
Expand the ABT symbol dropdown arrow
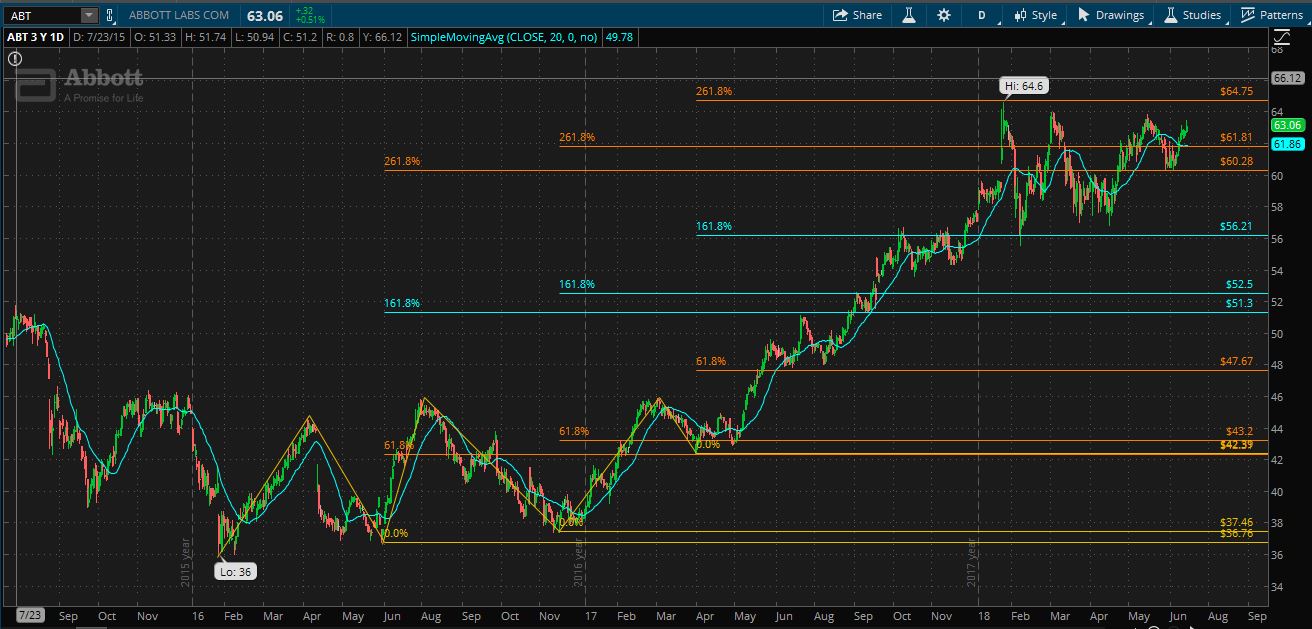[88, 15]
